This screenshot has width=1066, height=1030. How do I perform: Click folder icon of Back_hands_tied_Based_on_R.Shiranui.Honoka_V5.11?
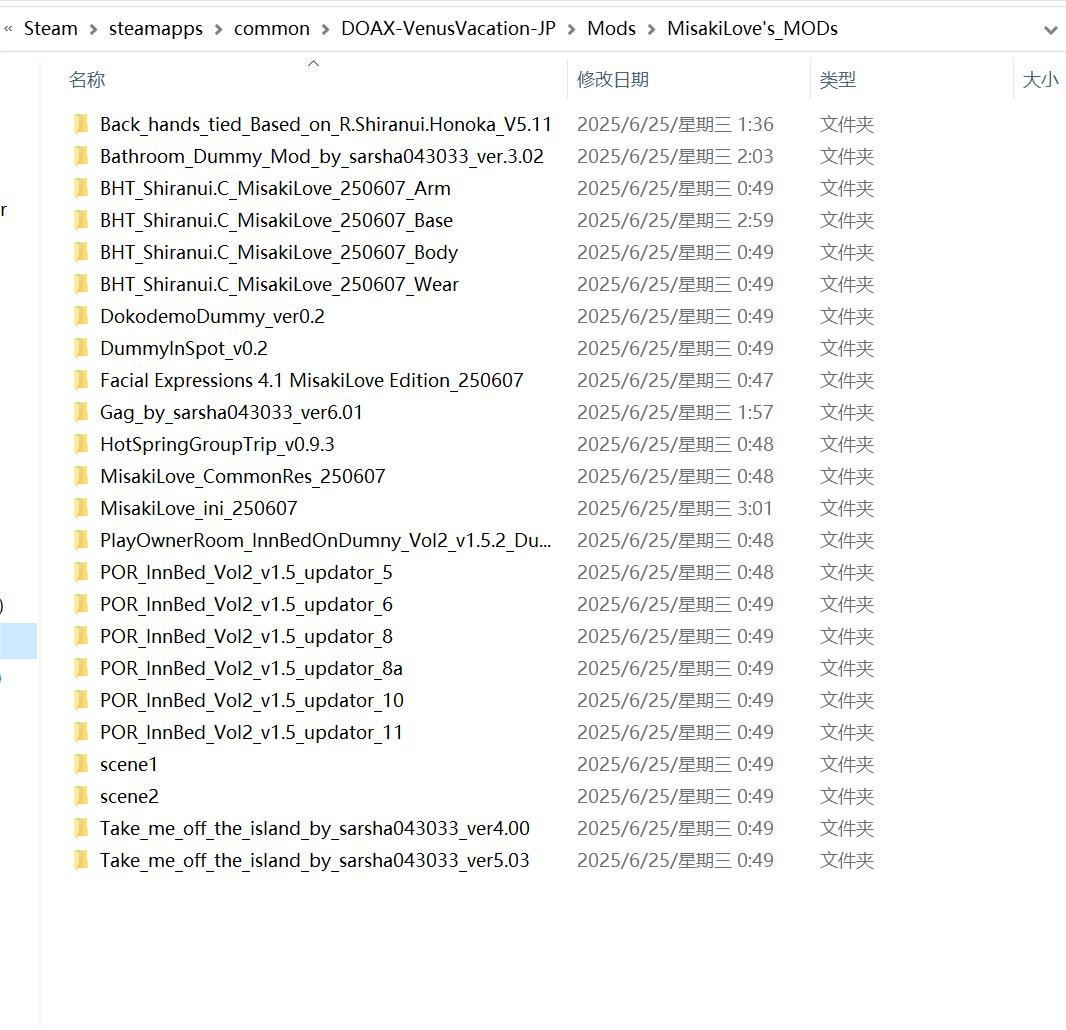tap(81, 124)
